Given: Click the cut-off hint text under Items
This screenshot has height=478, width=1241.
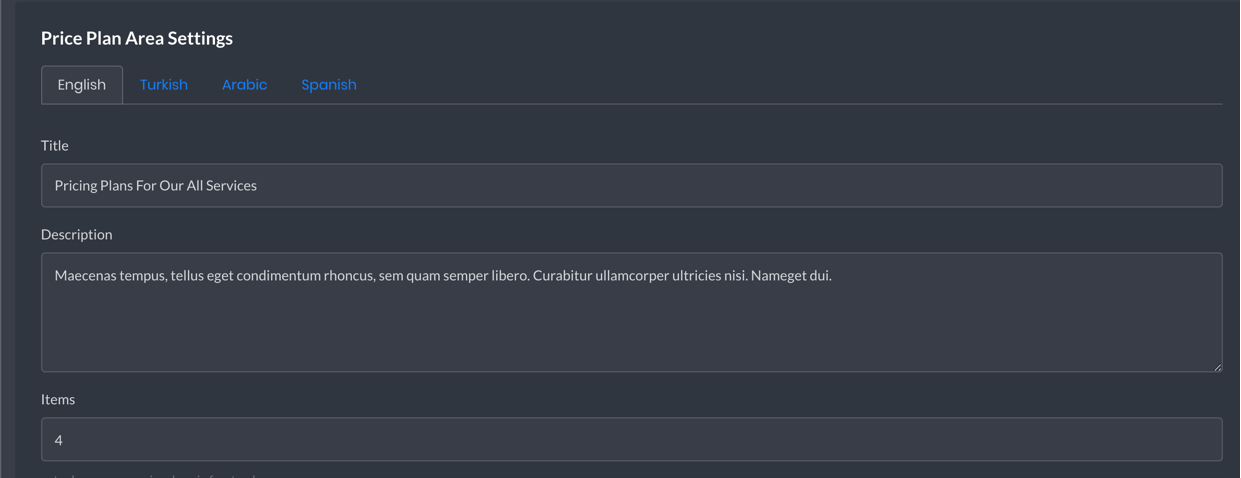Looking at the screenshot, I should tap(150, 475).
